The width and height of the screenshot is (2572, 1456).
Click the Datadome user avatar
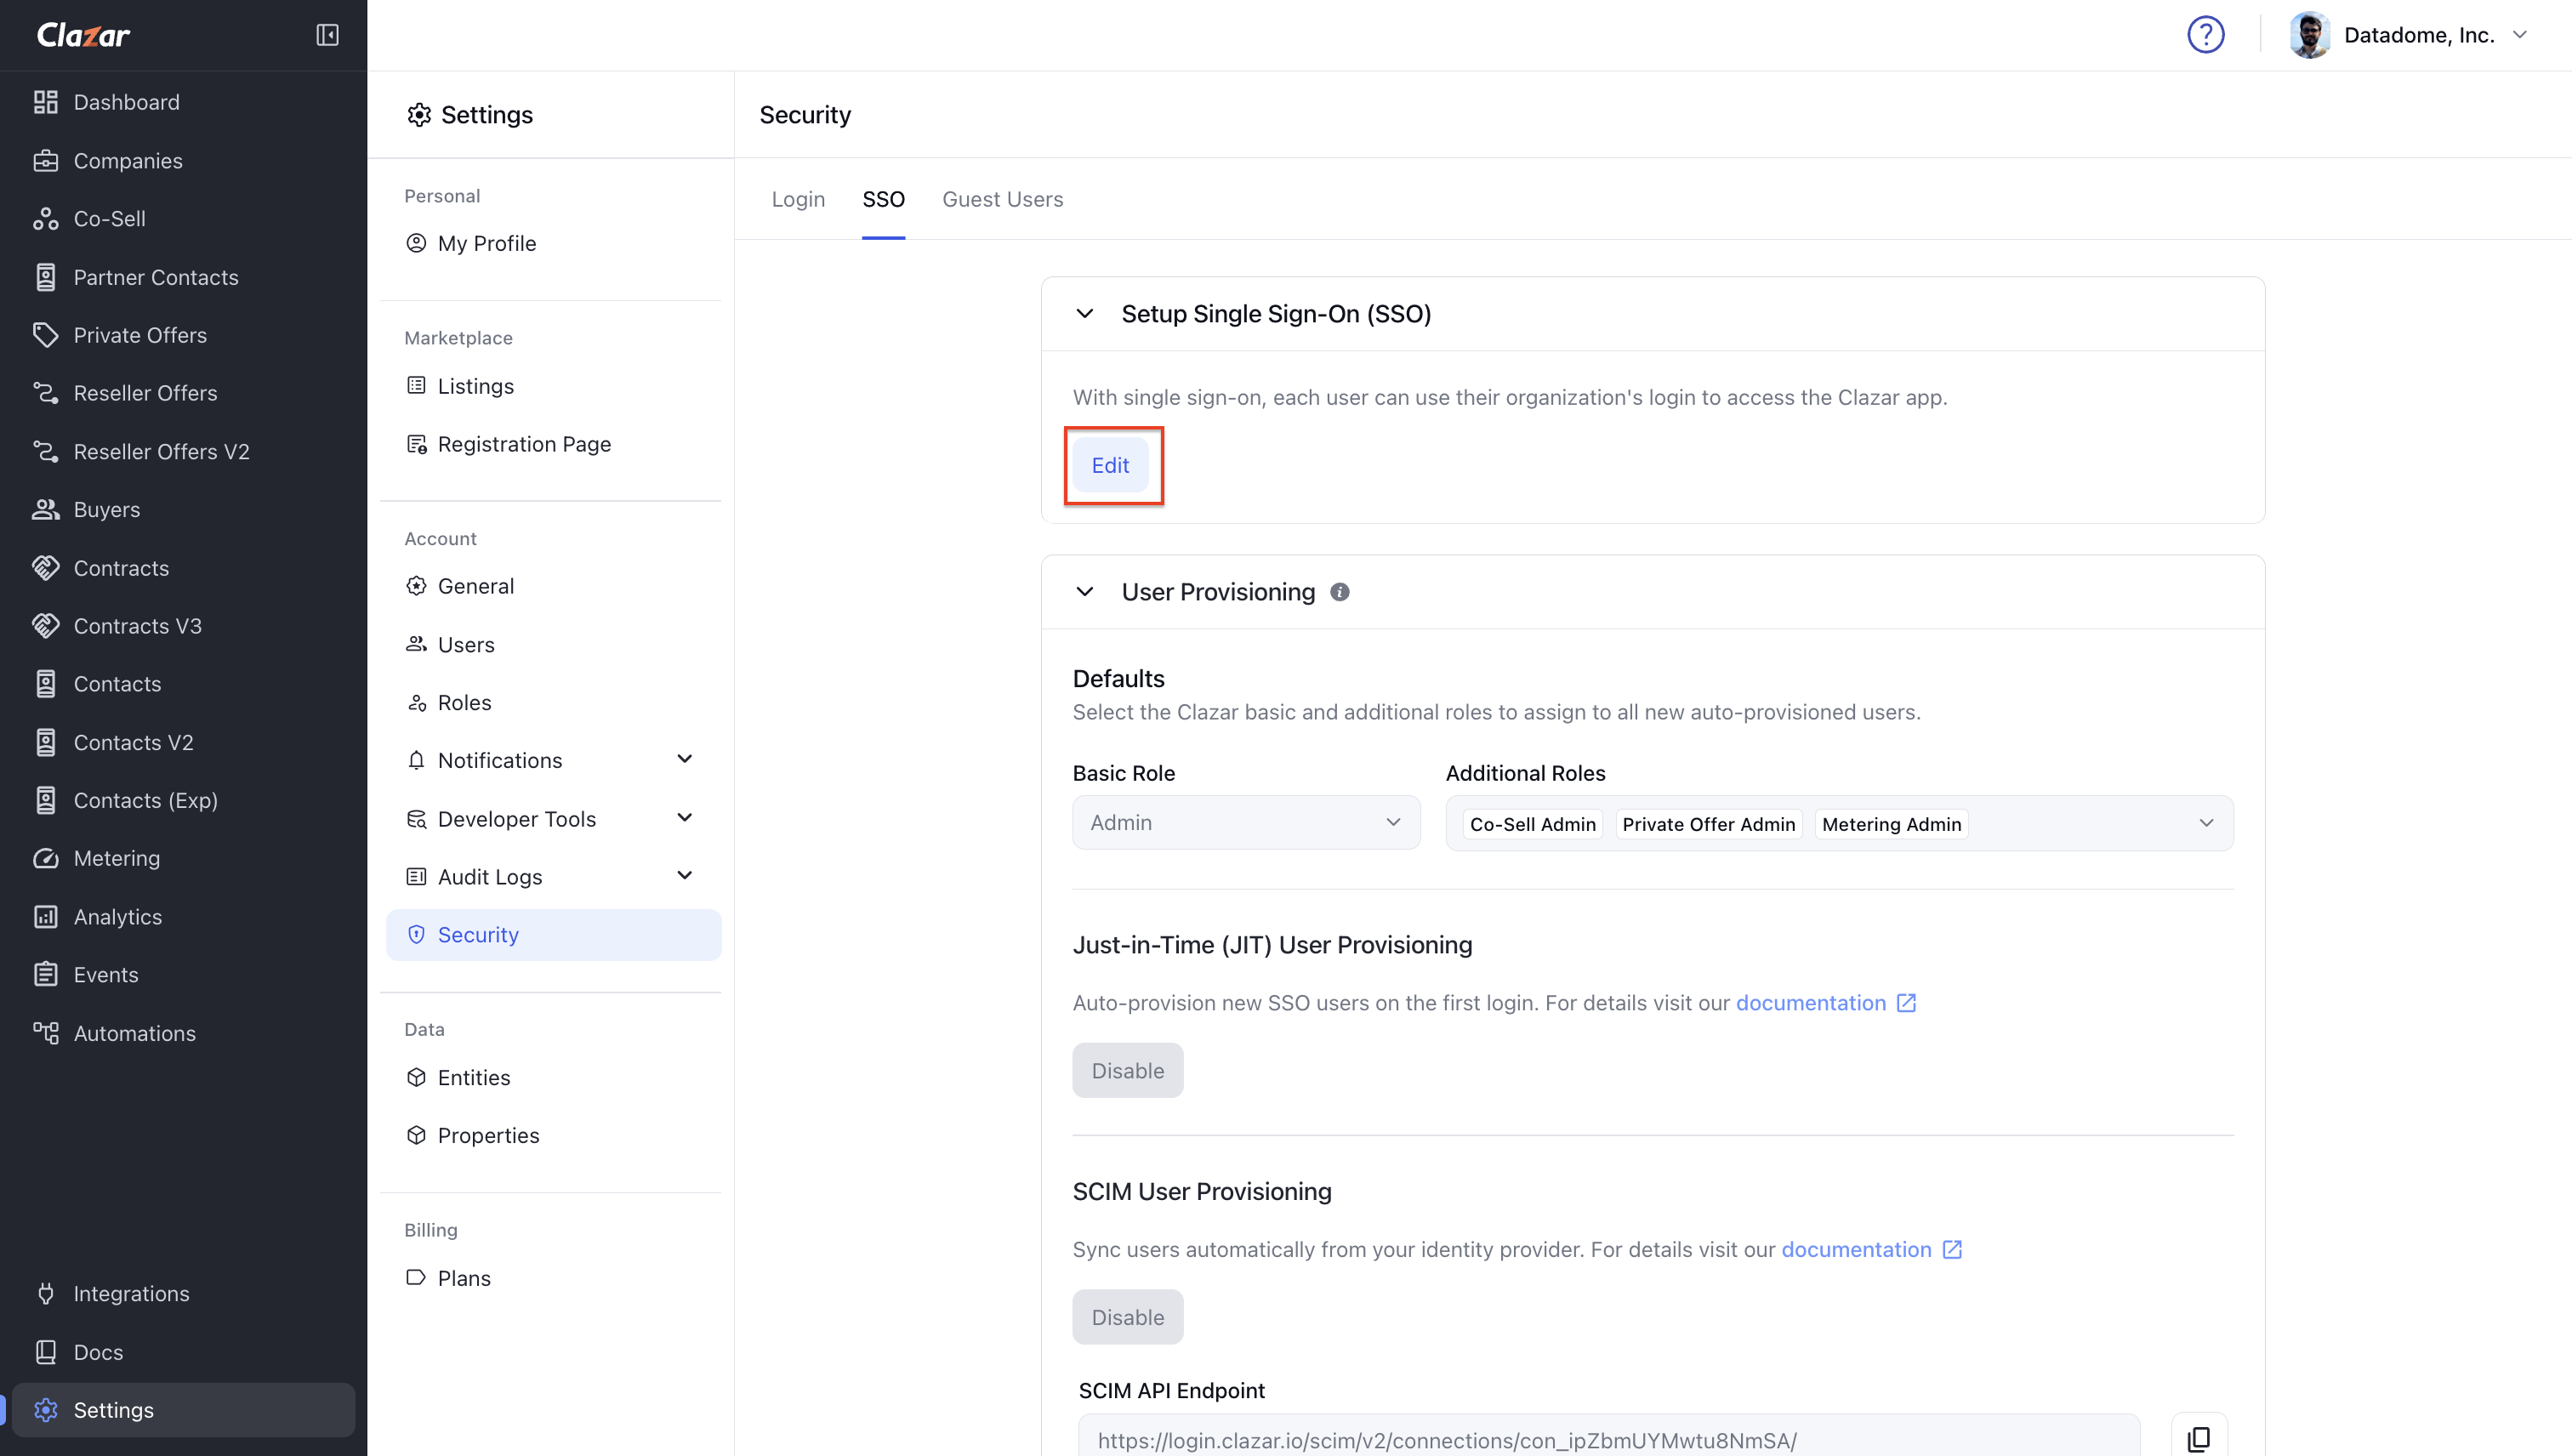pos(2310,35)
